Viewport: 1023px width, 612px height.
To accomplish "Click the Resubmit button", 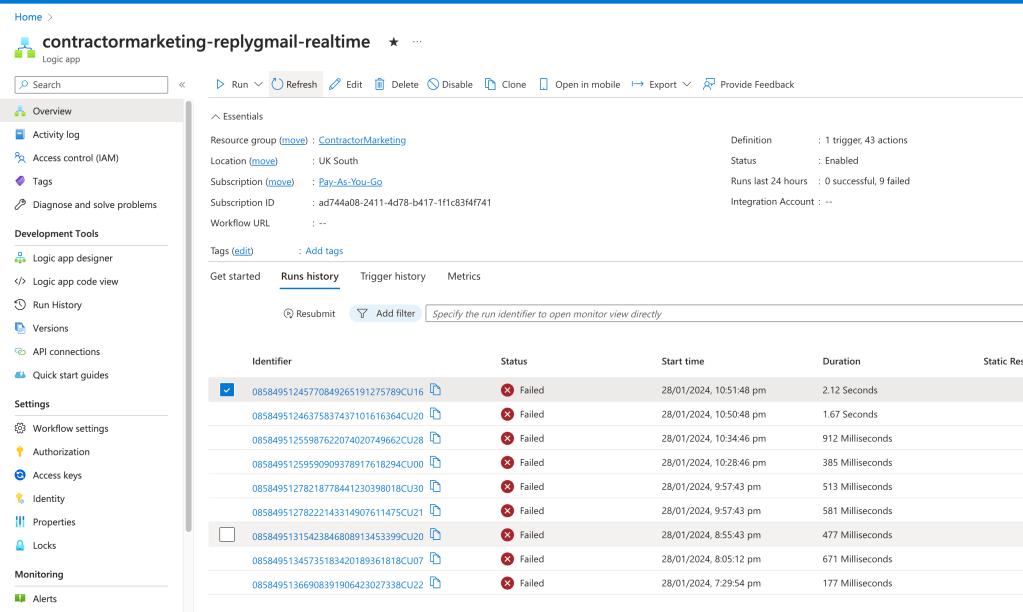I will coord(309,314).
